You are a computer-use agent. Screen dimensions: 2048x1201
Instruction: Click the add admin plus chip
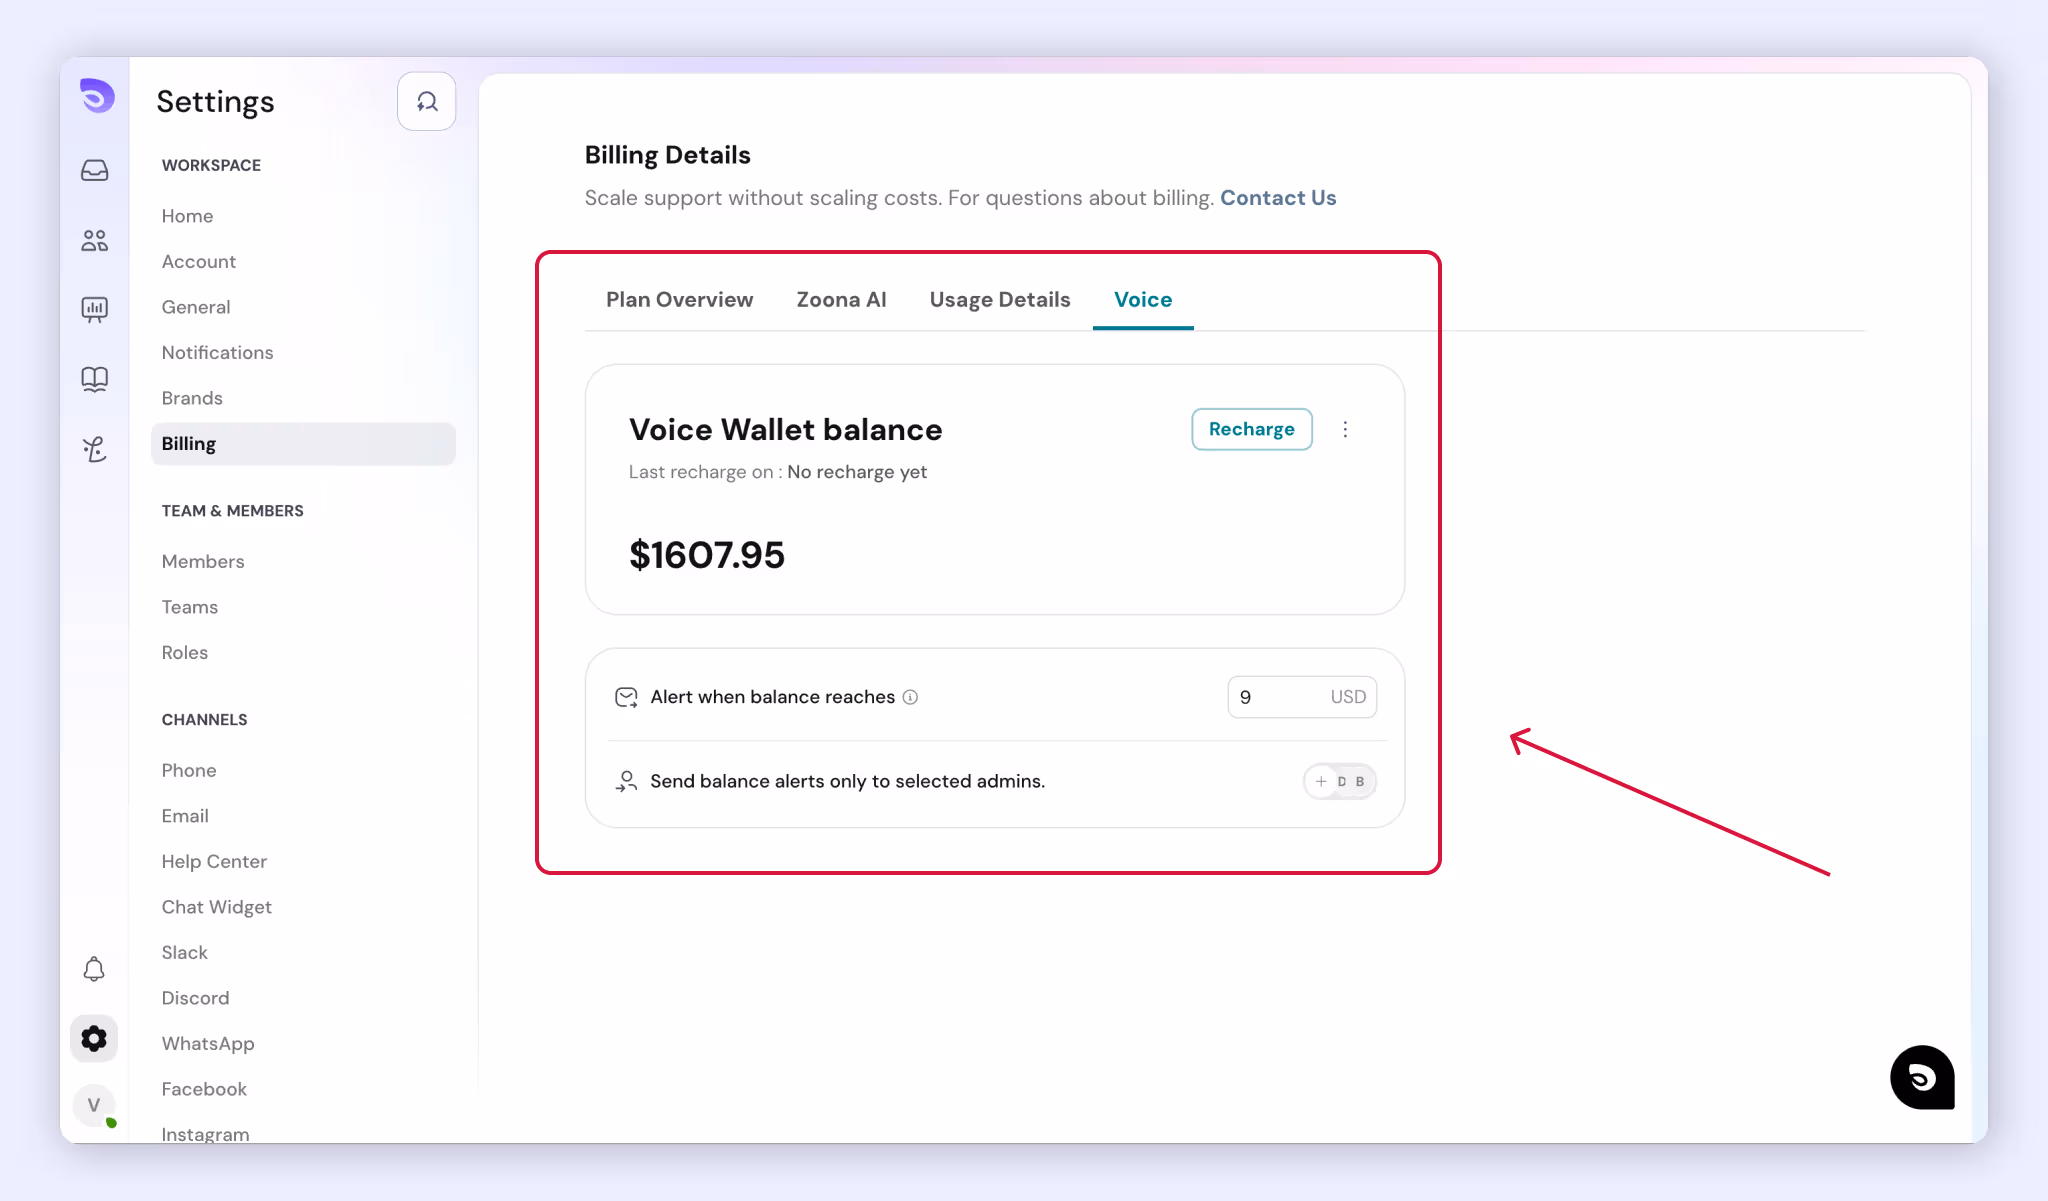click(x=1321, y=781)
